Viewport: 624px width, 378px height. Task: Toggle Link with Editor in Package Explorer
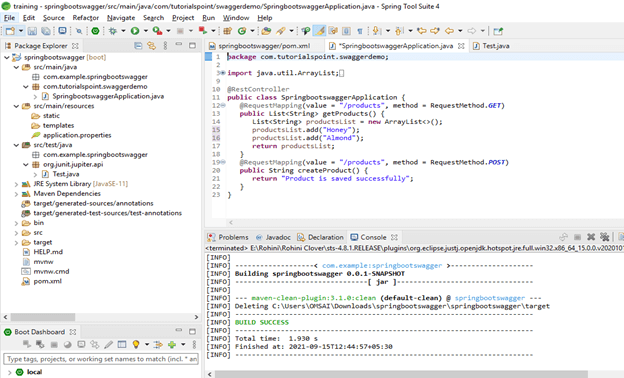(151, 46)
